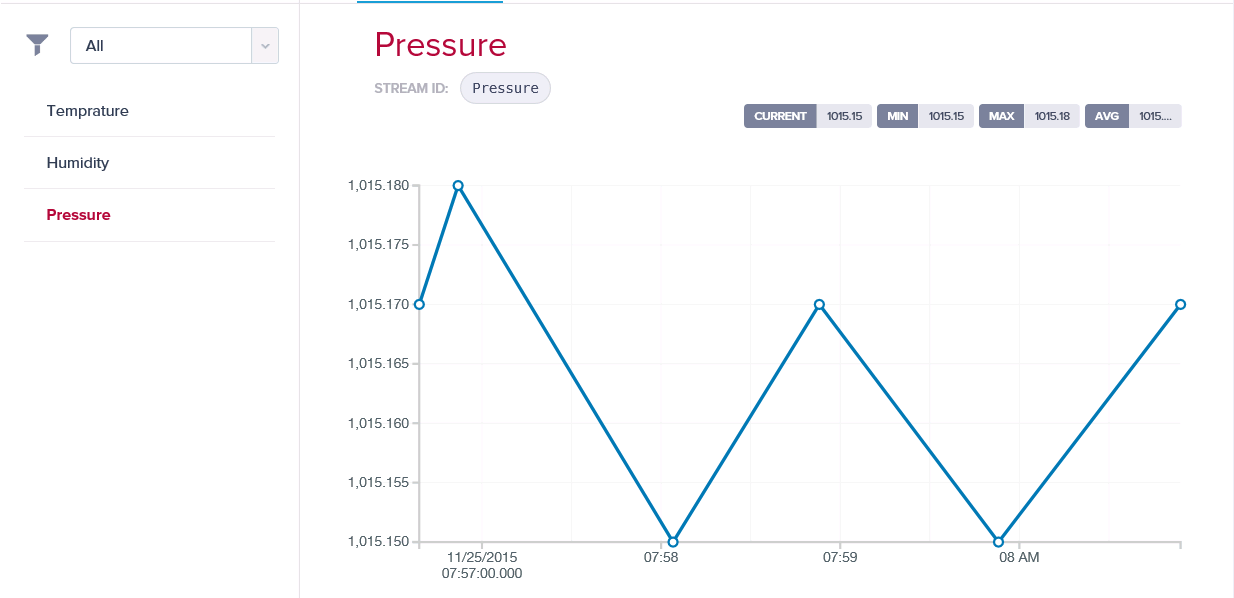Expand the filter dropdown arrow
Viewport: 1234px width, 598px height.
(x=265, y=46)
